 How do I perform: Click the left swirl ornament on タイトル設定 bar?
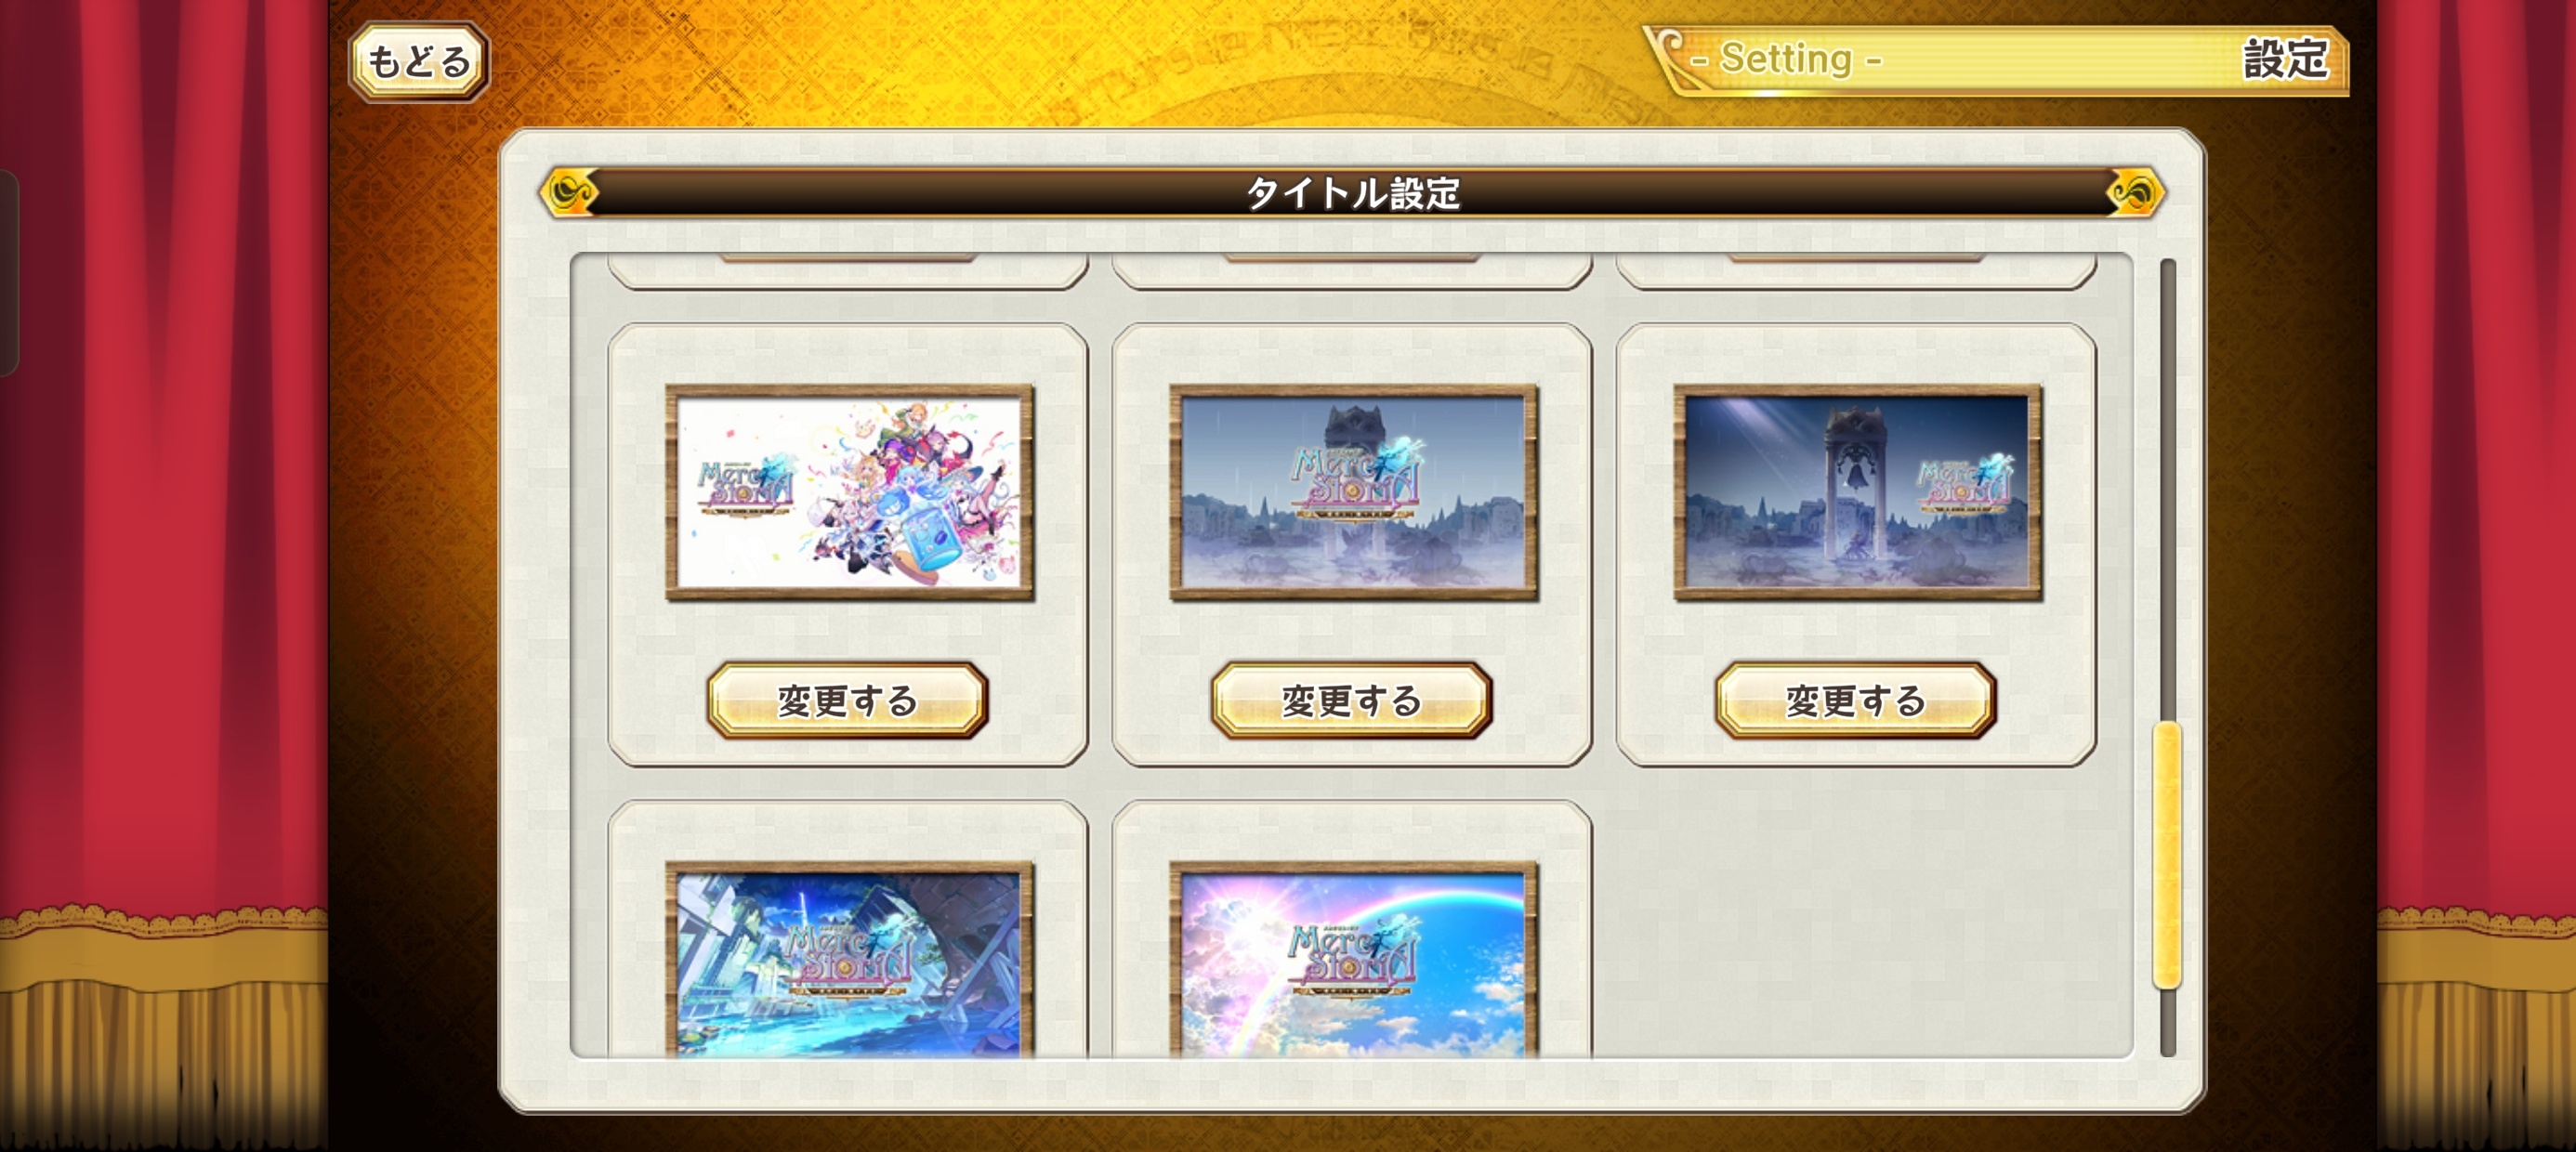(x=569, y=192)
